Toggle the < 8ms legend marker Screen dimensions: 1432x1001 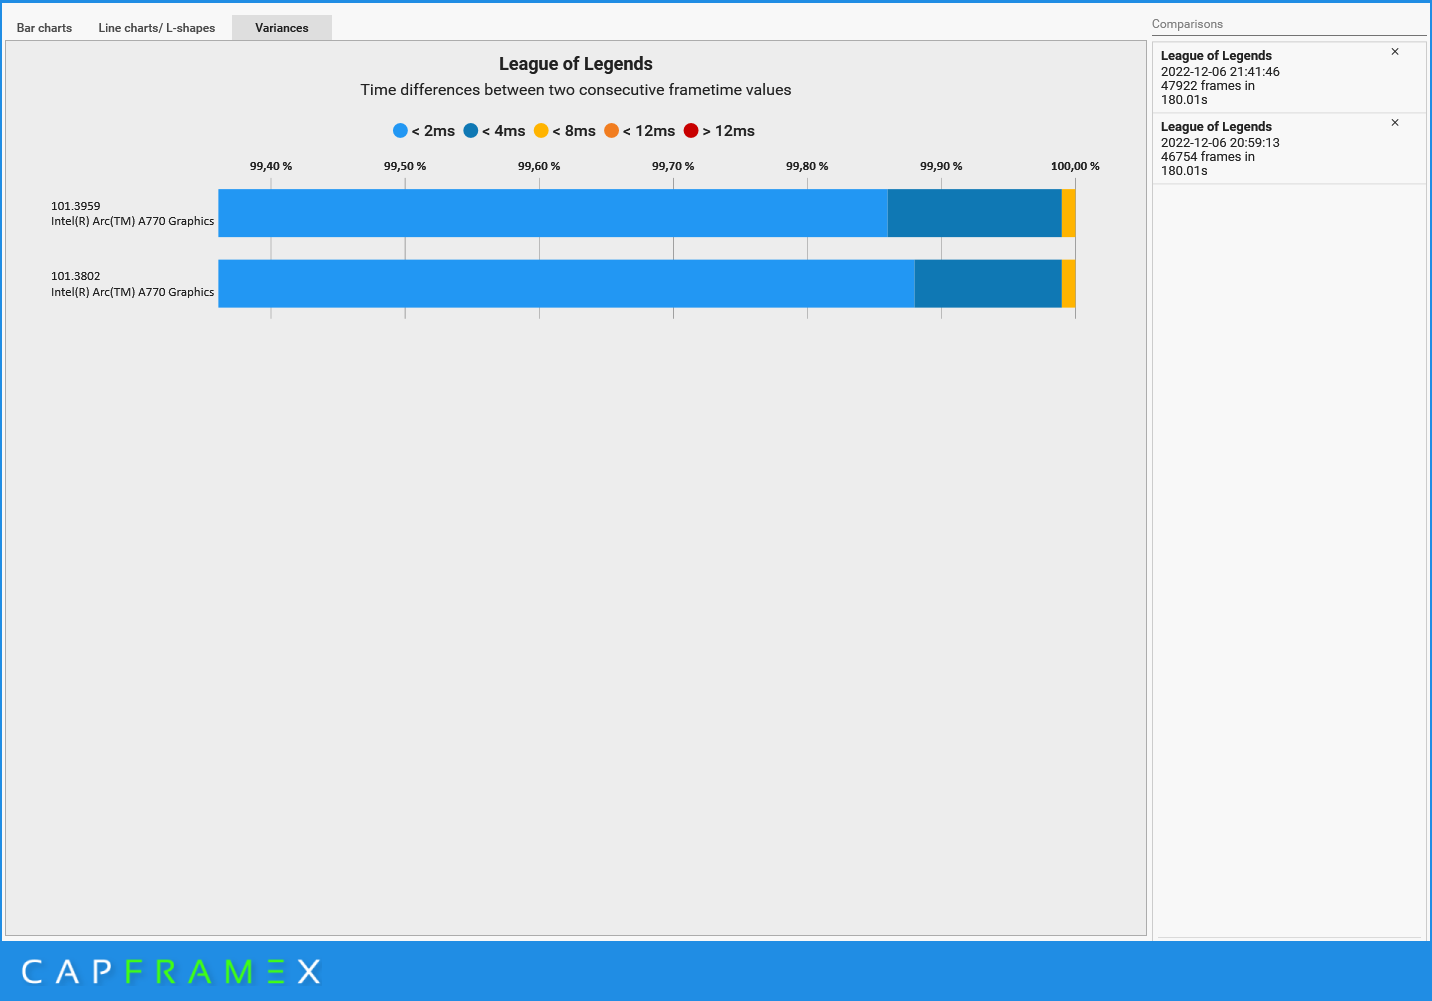(541, 131)
